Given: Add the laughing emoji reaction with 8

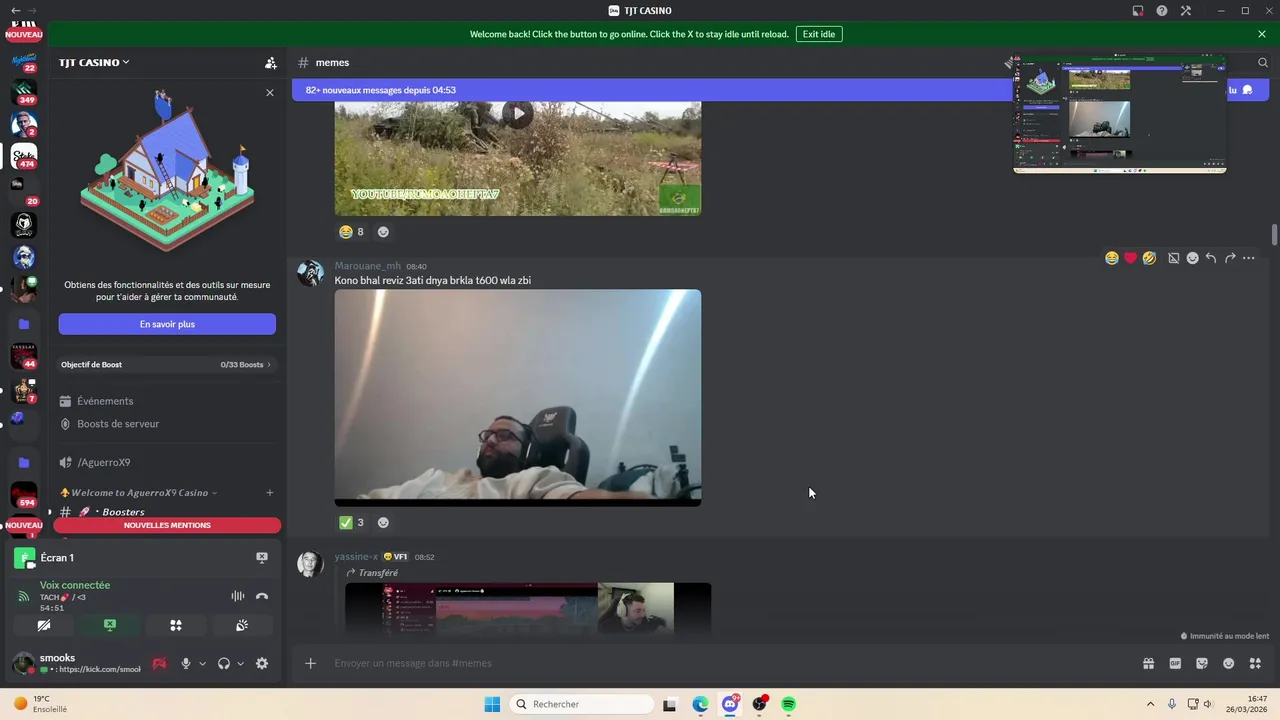Looking at the screenshot, I should (351, 231).
